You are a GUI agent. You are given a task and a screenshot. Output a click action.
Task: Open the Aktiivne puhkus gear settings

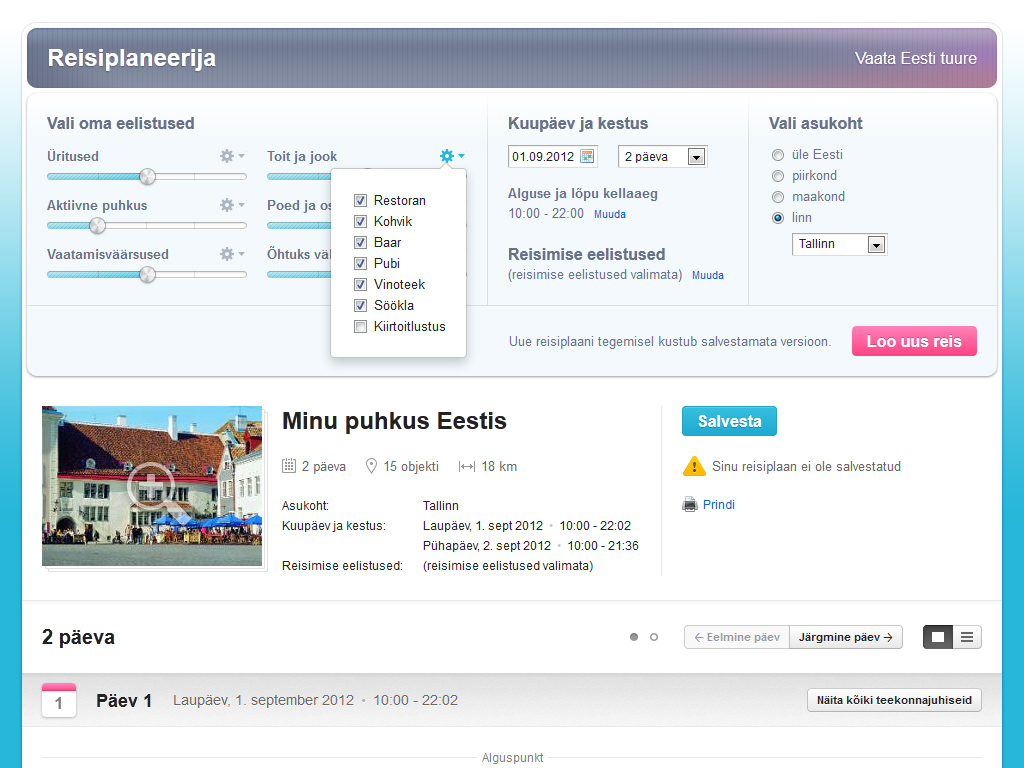(231, 205)
